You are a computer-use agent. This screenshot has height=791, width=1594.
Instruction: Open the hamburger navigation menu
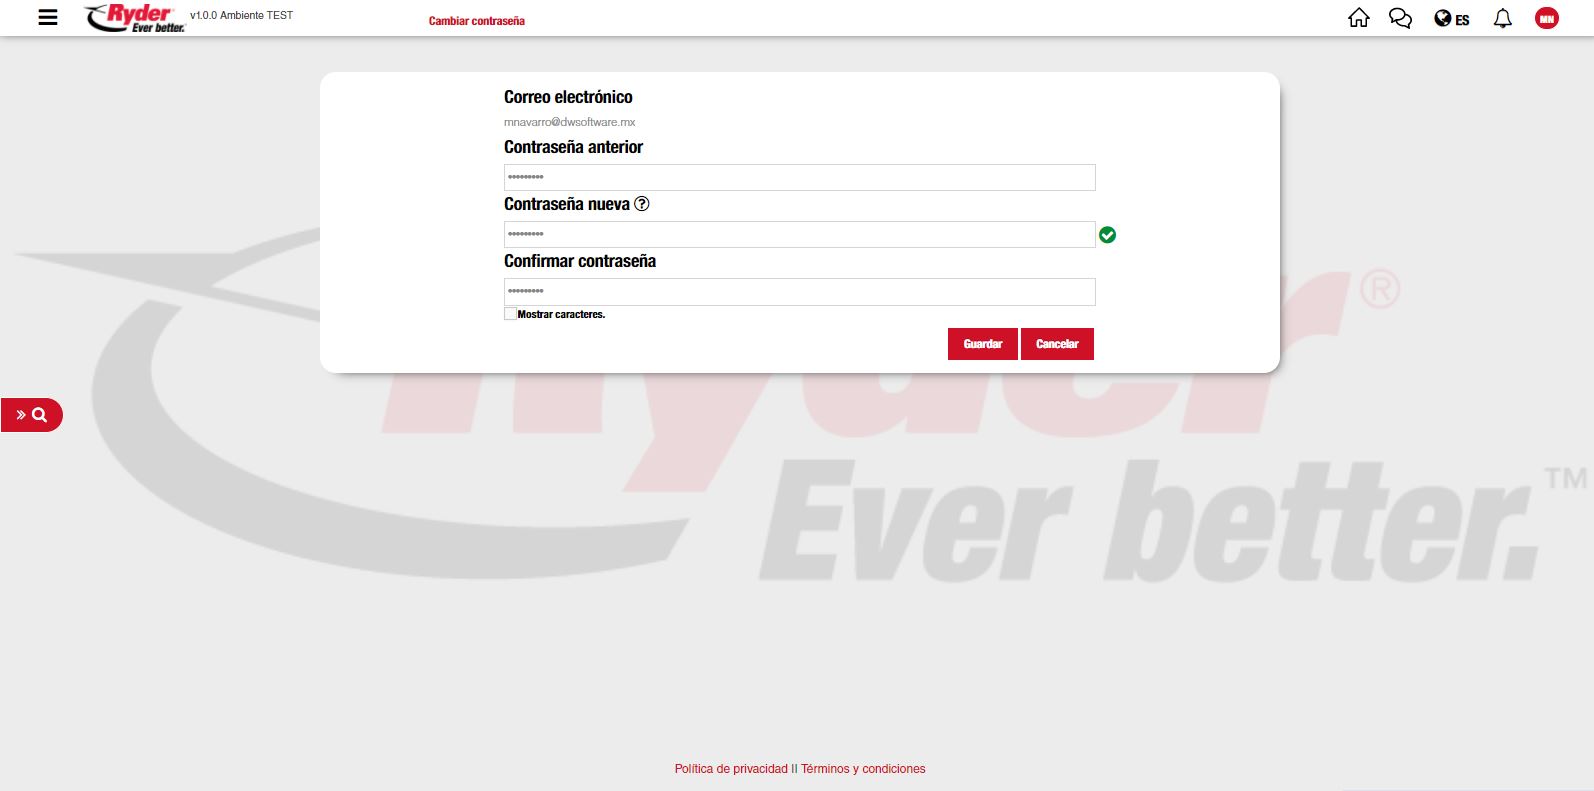(47, 17)
